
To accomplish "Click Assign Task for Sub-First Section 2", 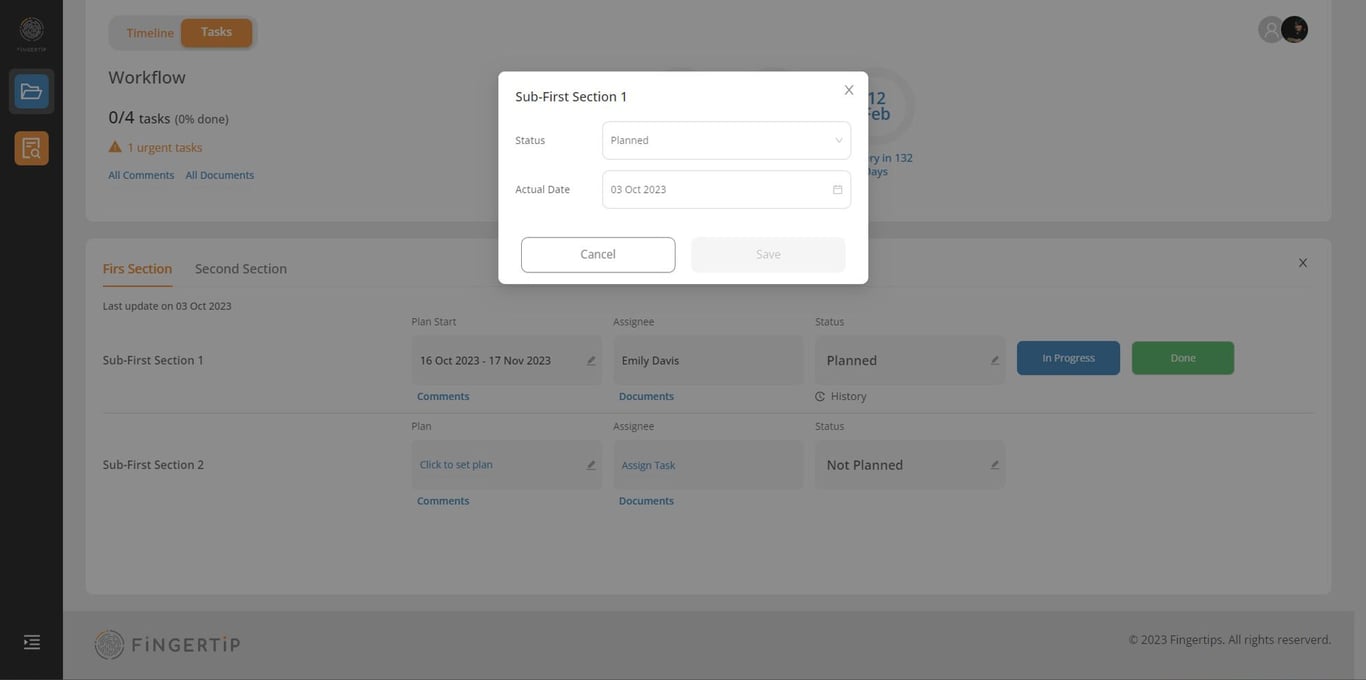I will pyautogui.click(x=648, y=465).
